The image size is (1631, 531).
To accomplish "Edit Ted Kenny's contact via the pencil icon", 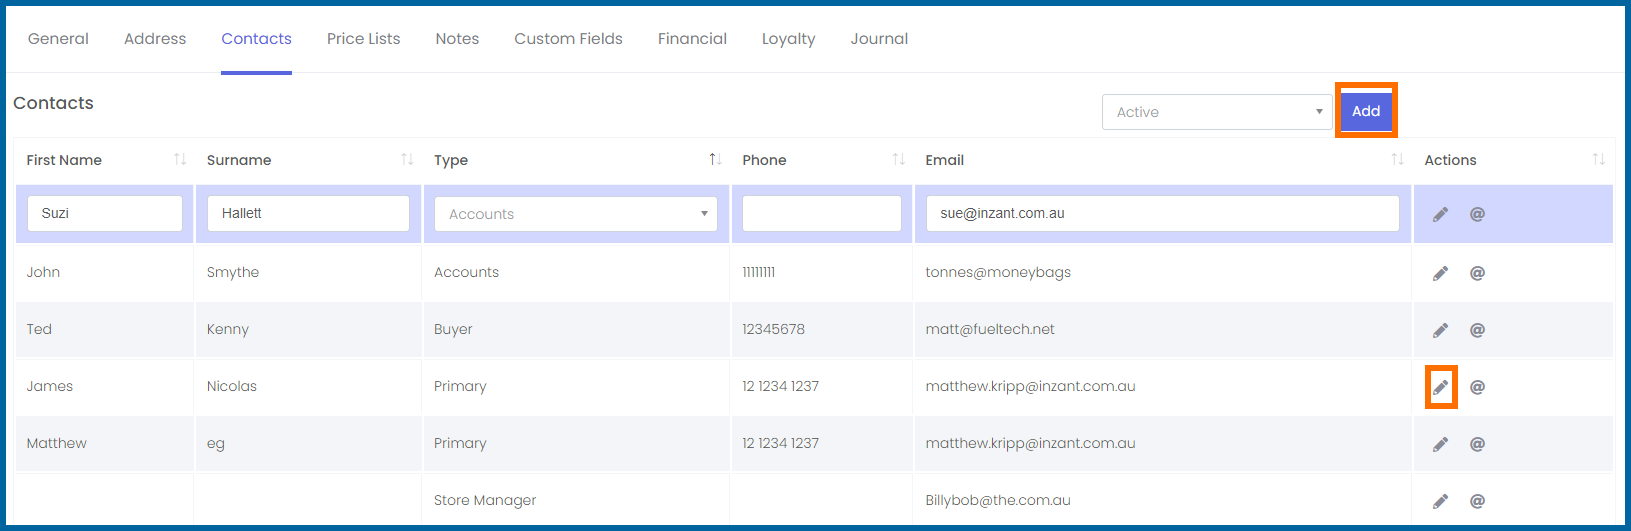I will click(x=1440, y=330).
